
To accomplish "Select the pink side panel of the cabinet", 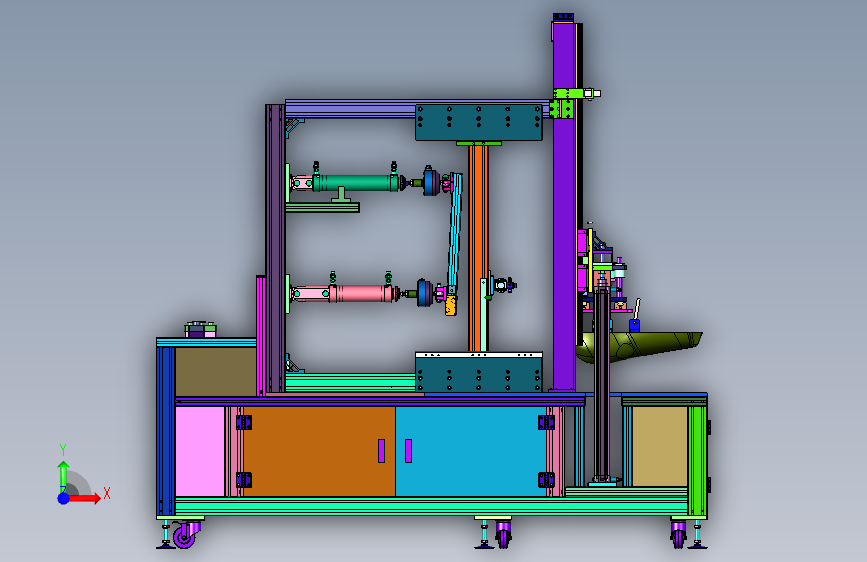I will click(200, 451).
